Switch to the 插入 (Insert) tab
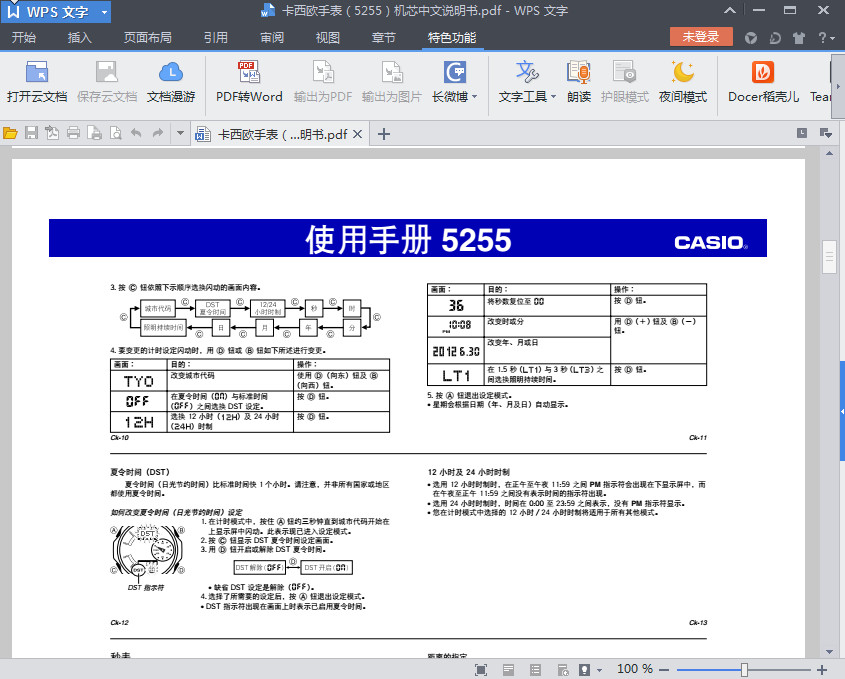The image size is (845, 679). 80,38
